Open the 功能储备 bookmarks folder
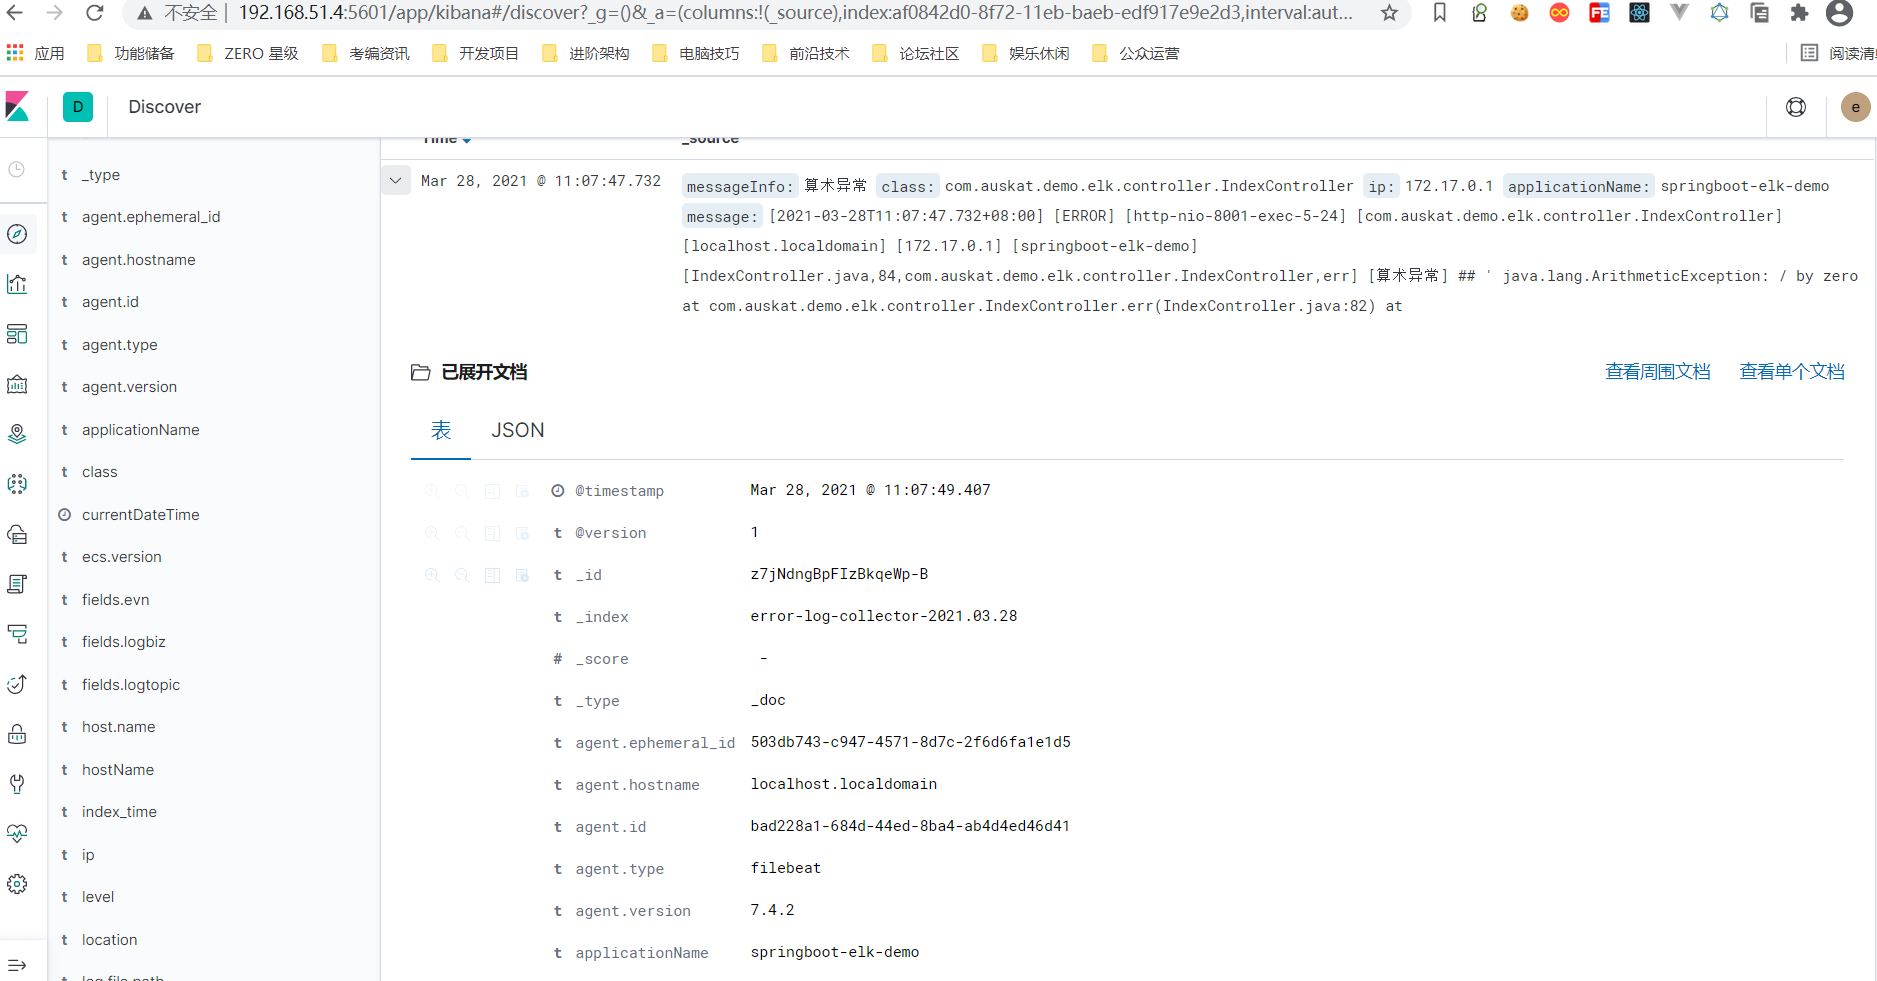This screenshot has height=981, width=1877. tap(131, 54)
